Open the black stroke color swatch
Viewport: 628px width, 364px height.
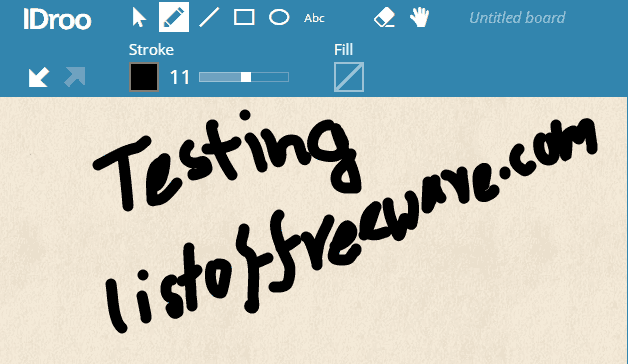[144, 77]
